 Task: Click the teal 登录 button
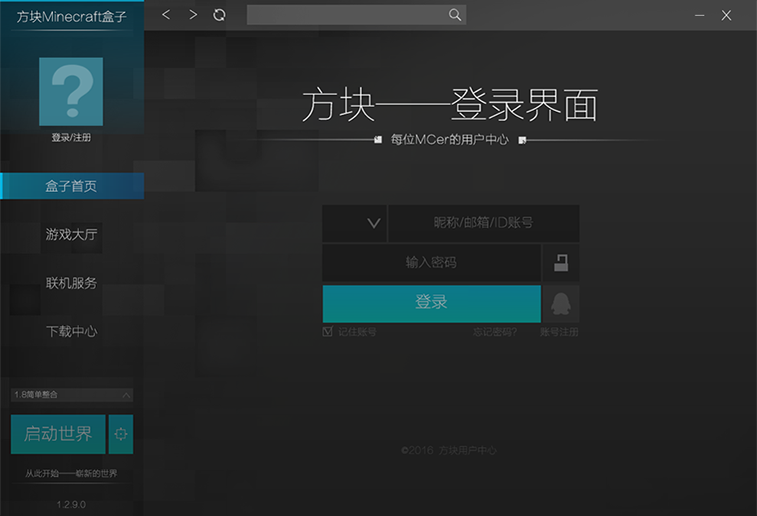coord(432,304)
